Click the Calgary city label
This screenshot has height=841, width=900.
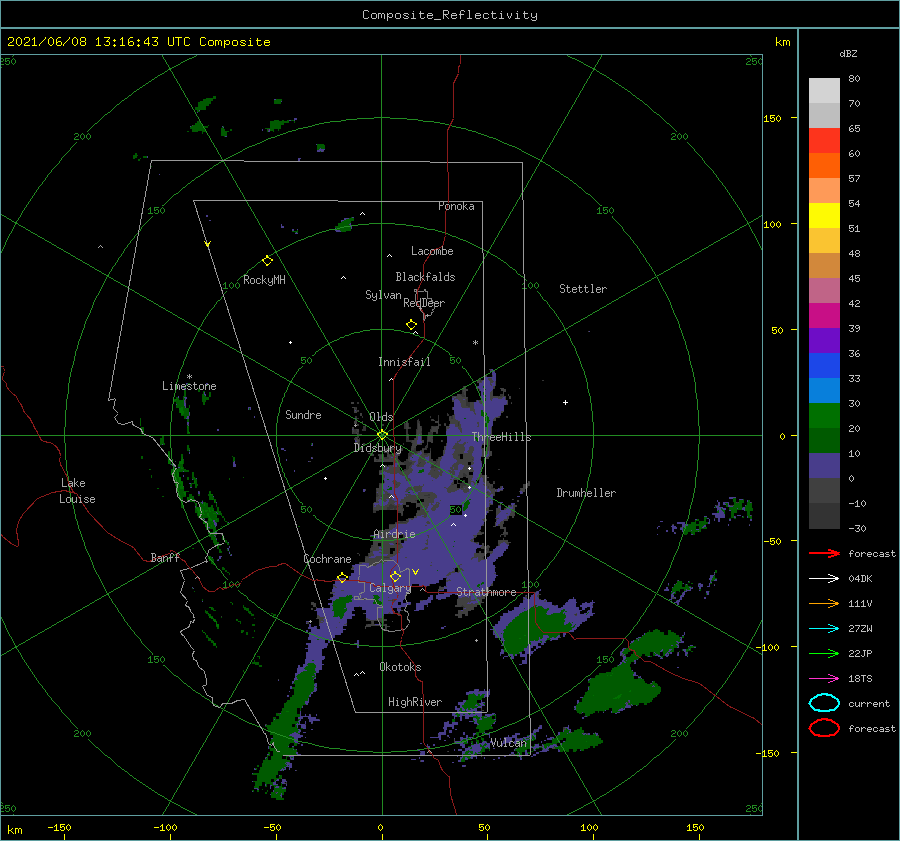coord(390,588)
